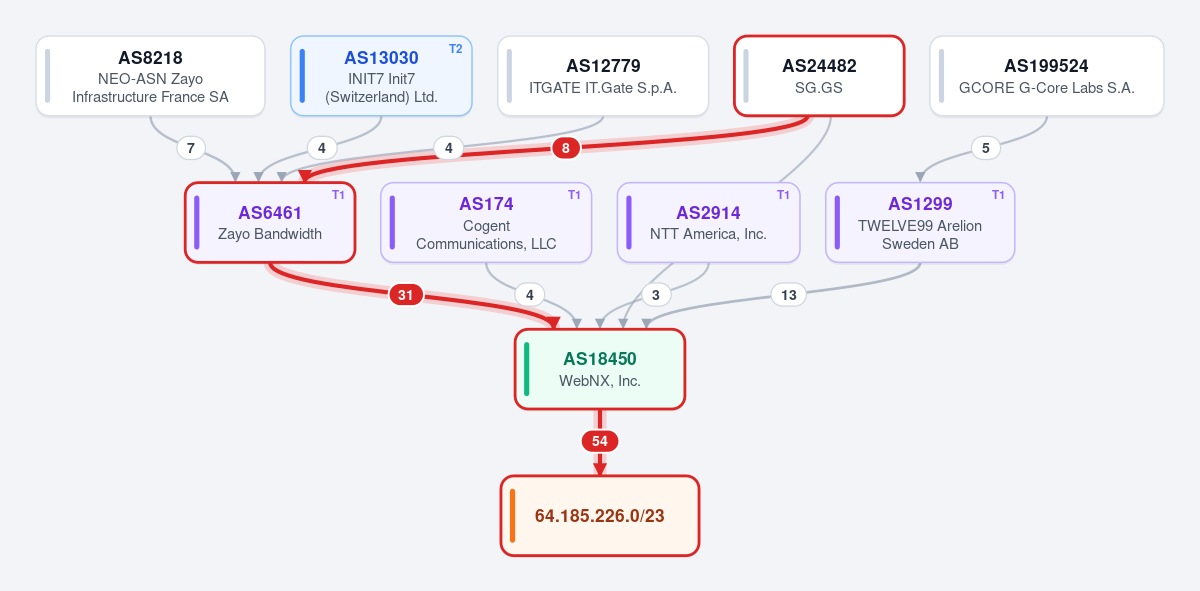
Task: Click the AS18450 WebNX, Inc. node
Action: pyautogui.click(x=600, y=369)
